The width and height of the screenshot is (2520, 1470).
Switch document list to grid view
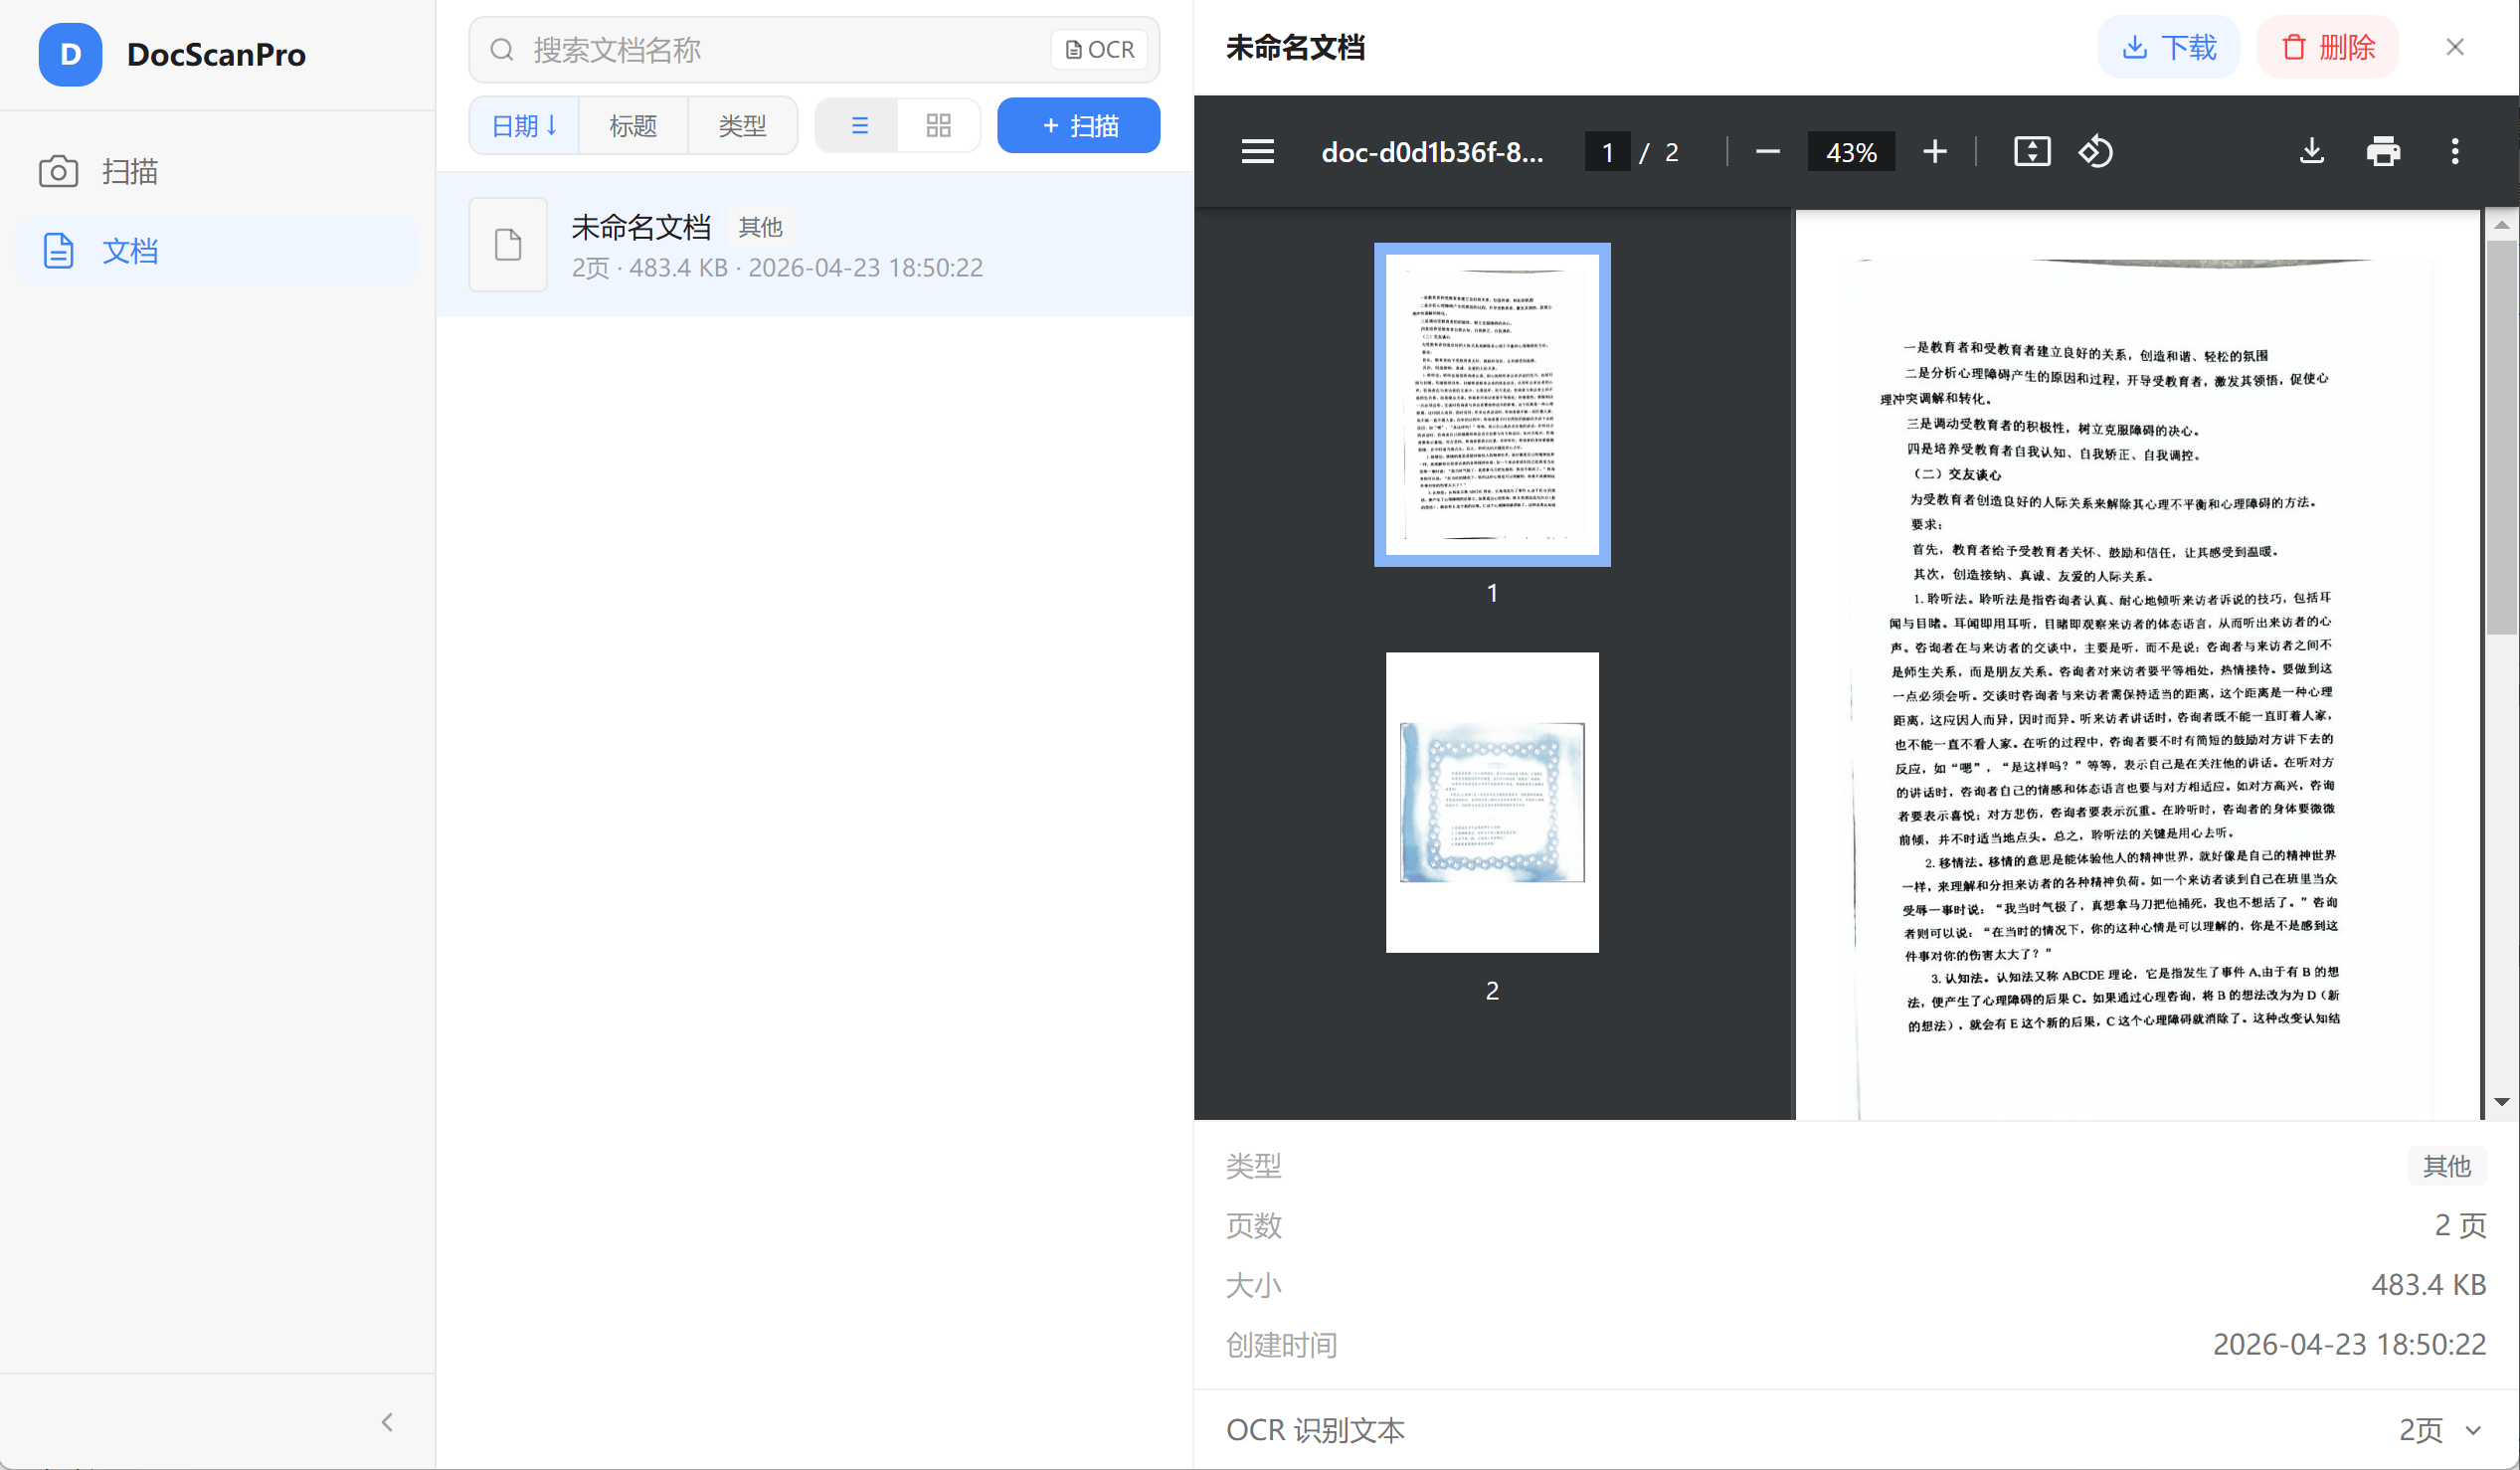click(x=938, y=125)
